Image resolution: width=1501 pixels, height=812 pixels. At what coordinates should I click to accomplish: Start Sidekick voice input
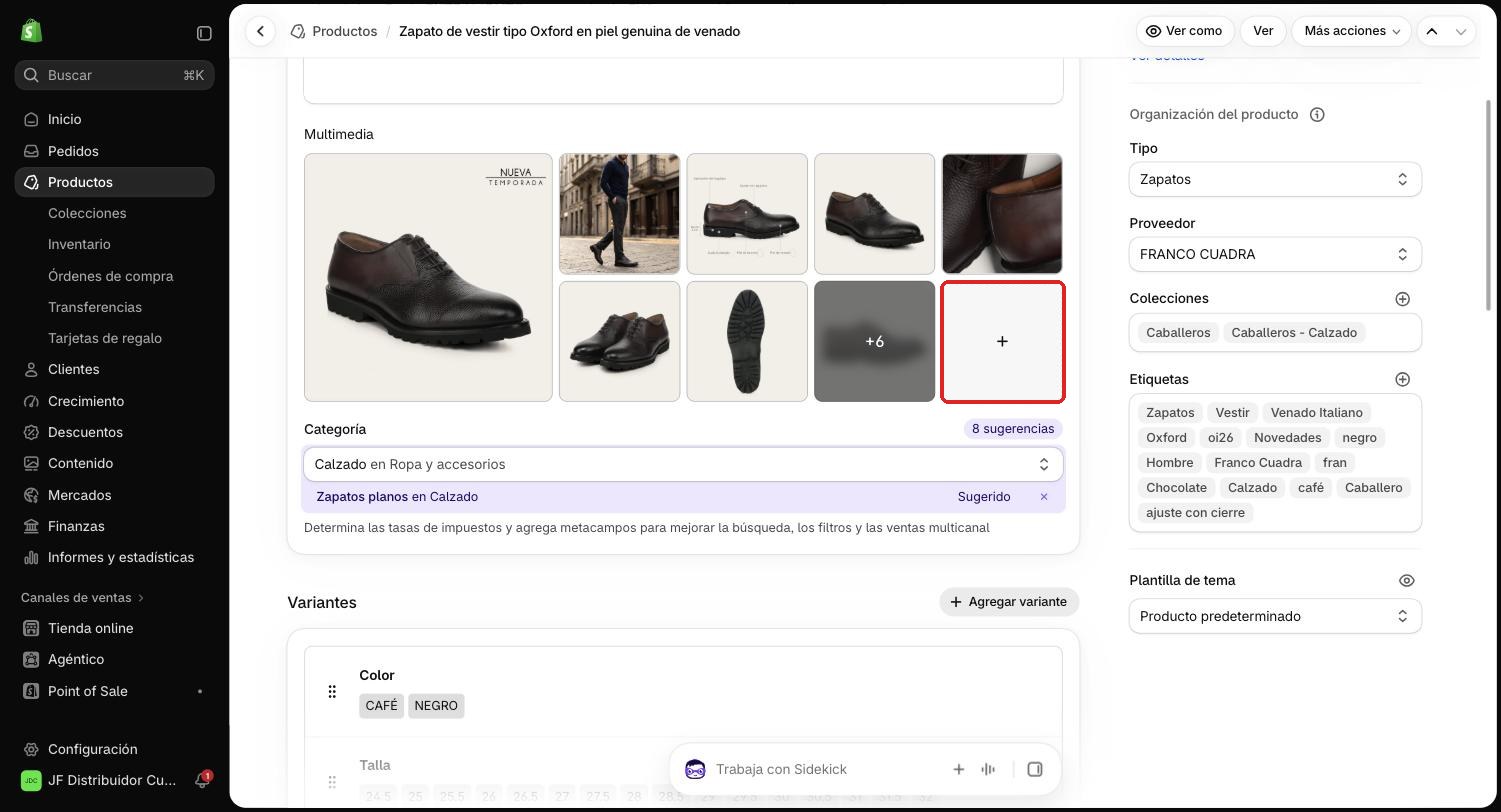(988, 769)
